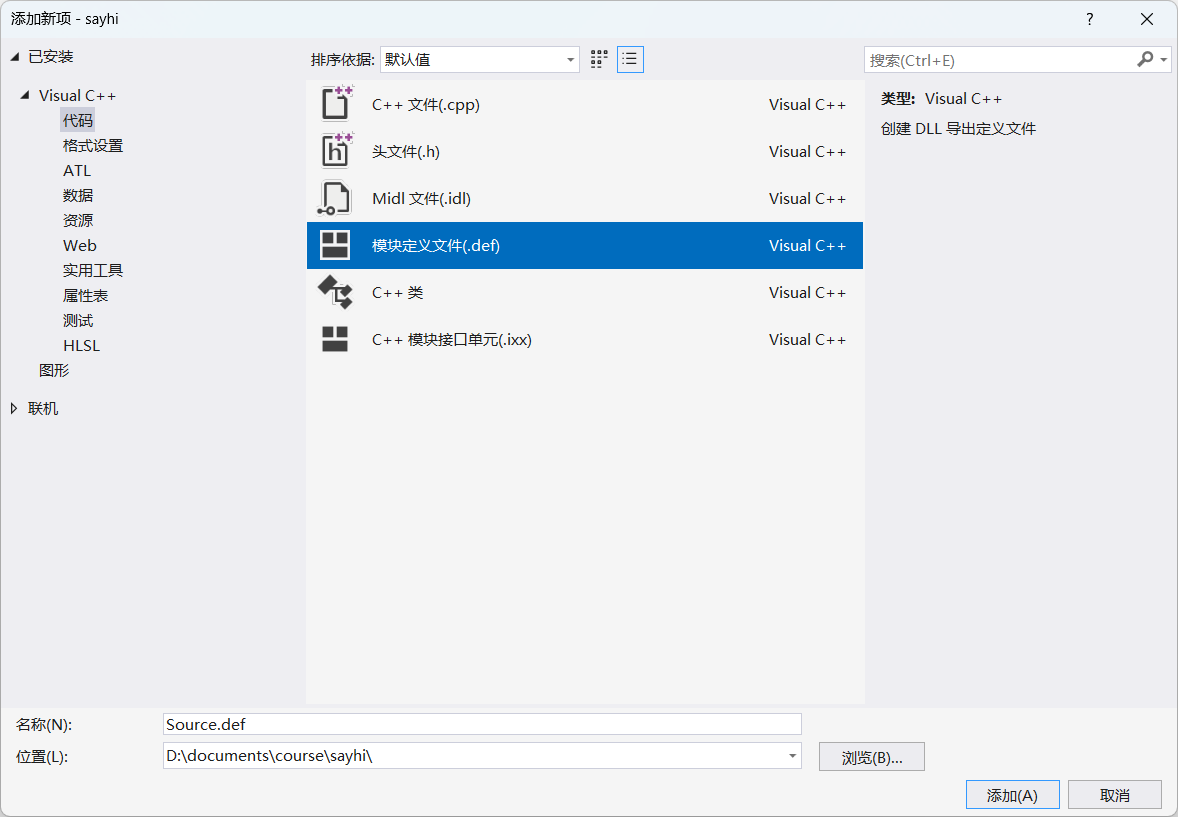Screen dimensions: 1178x817
Task: Select 属性表 category in tree
Action: pos(85,295)
